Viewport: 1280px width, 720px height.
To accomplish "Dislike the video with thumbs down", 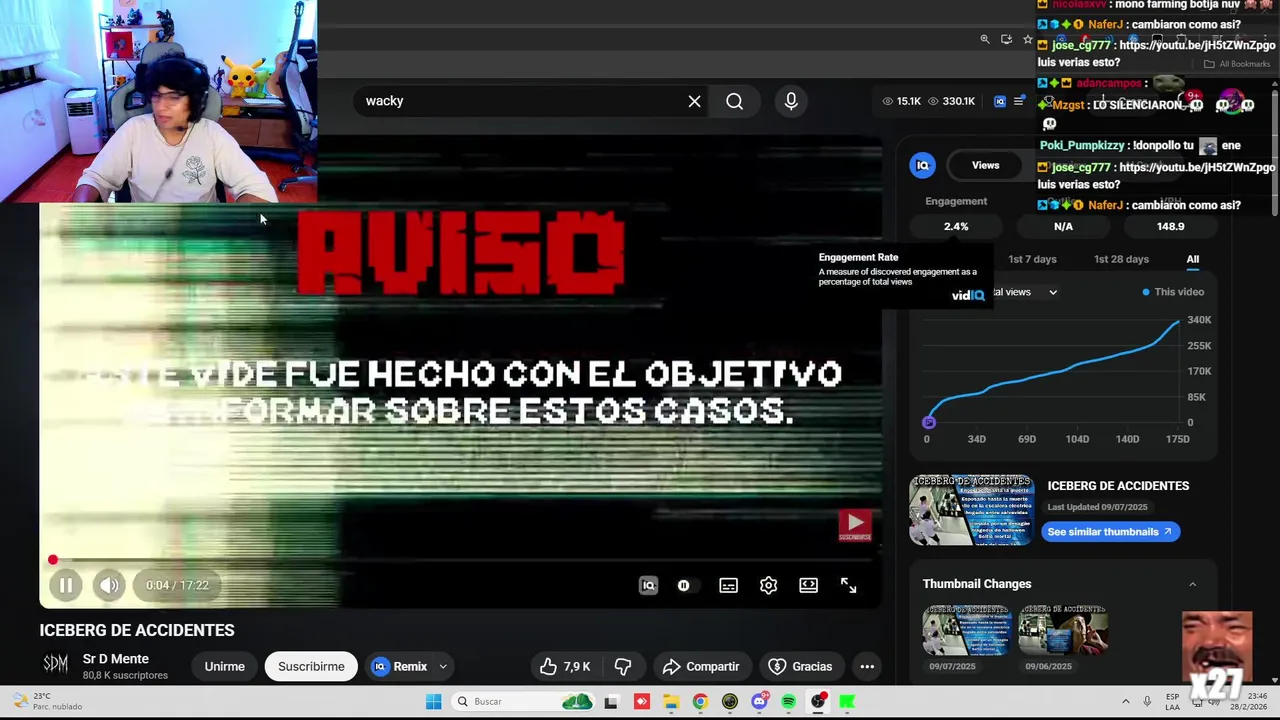I will pos(623,667).
